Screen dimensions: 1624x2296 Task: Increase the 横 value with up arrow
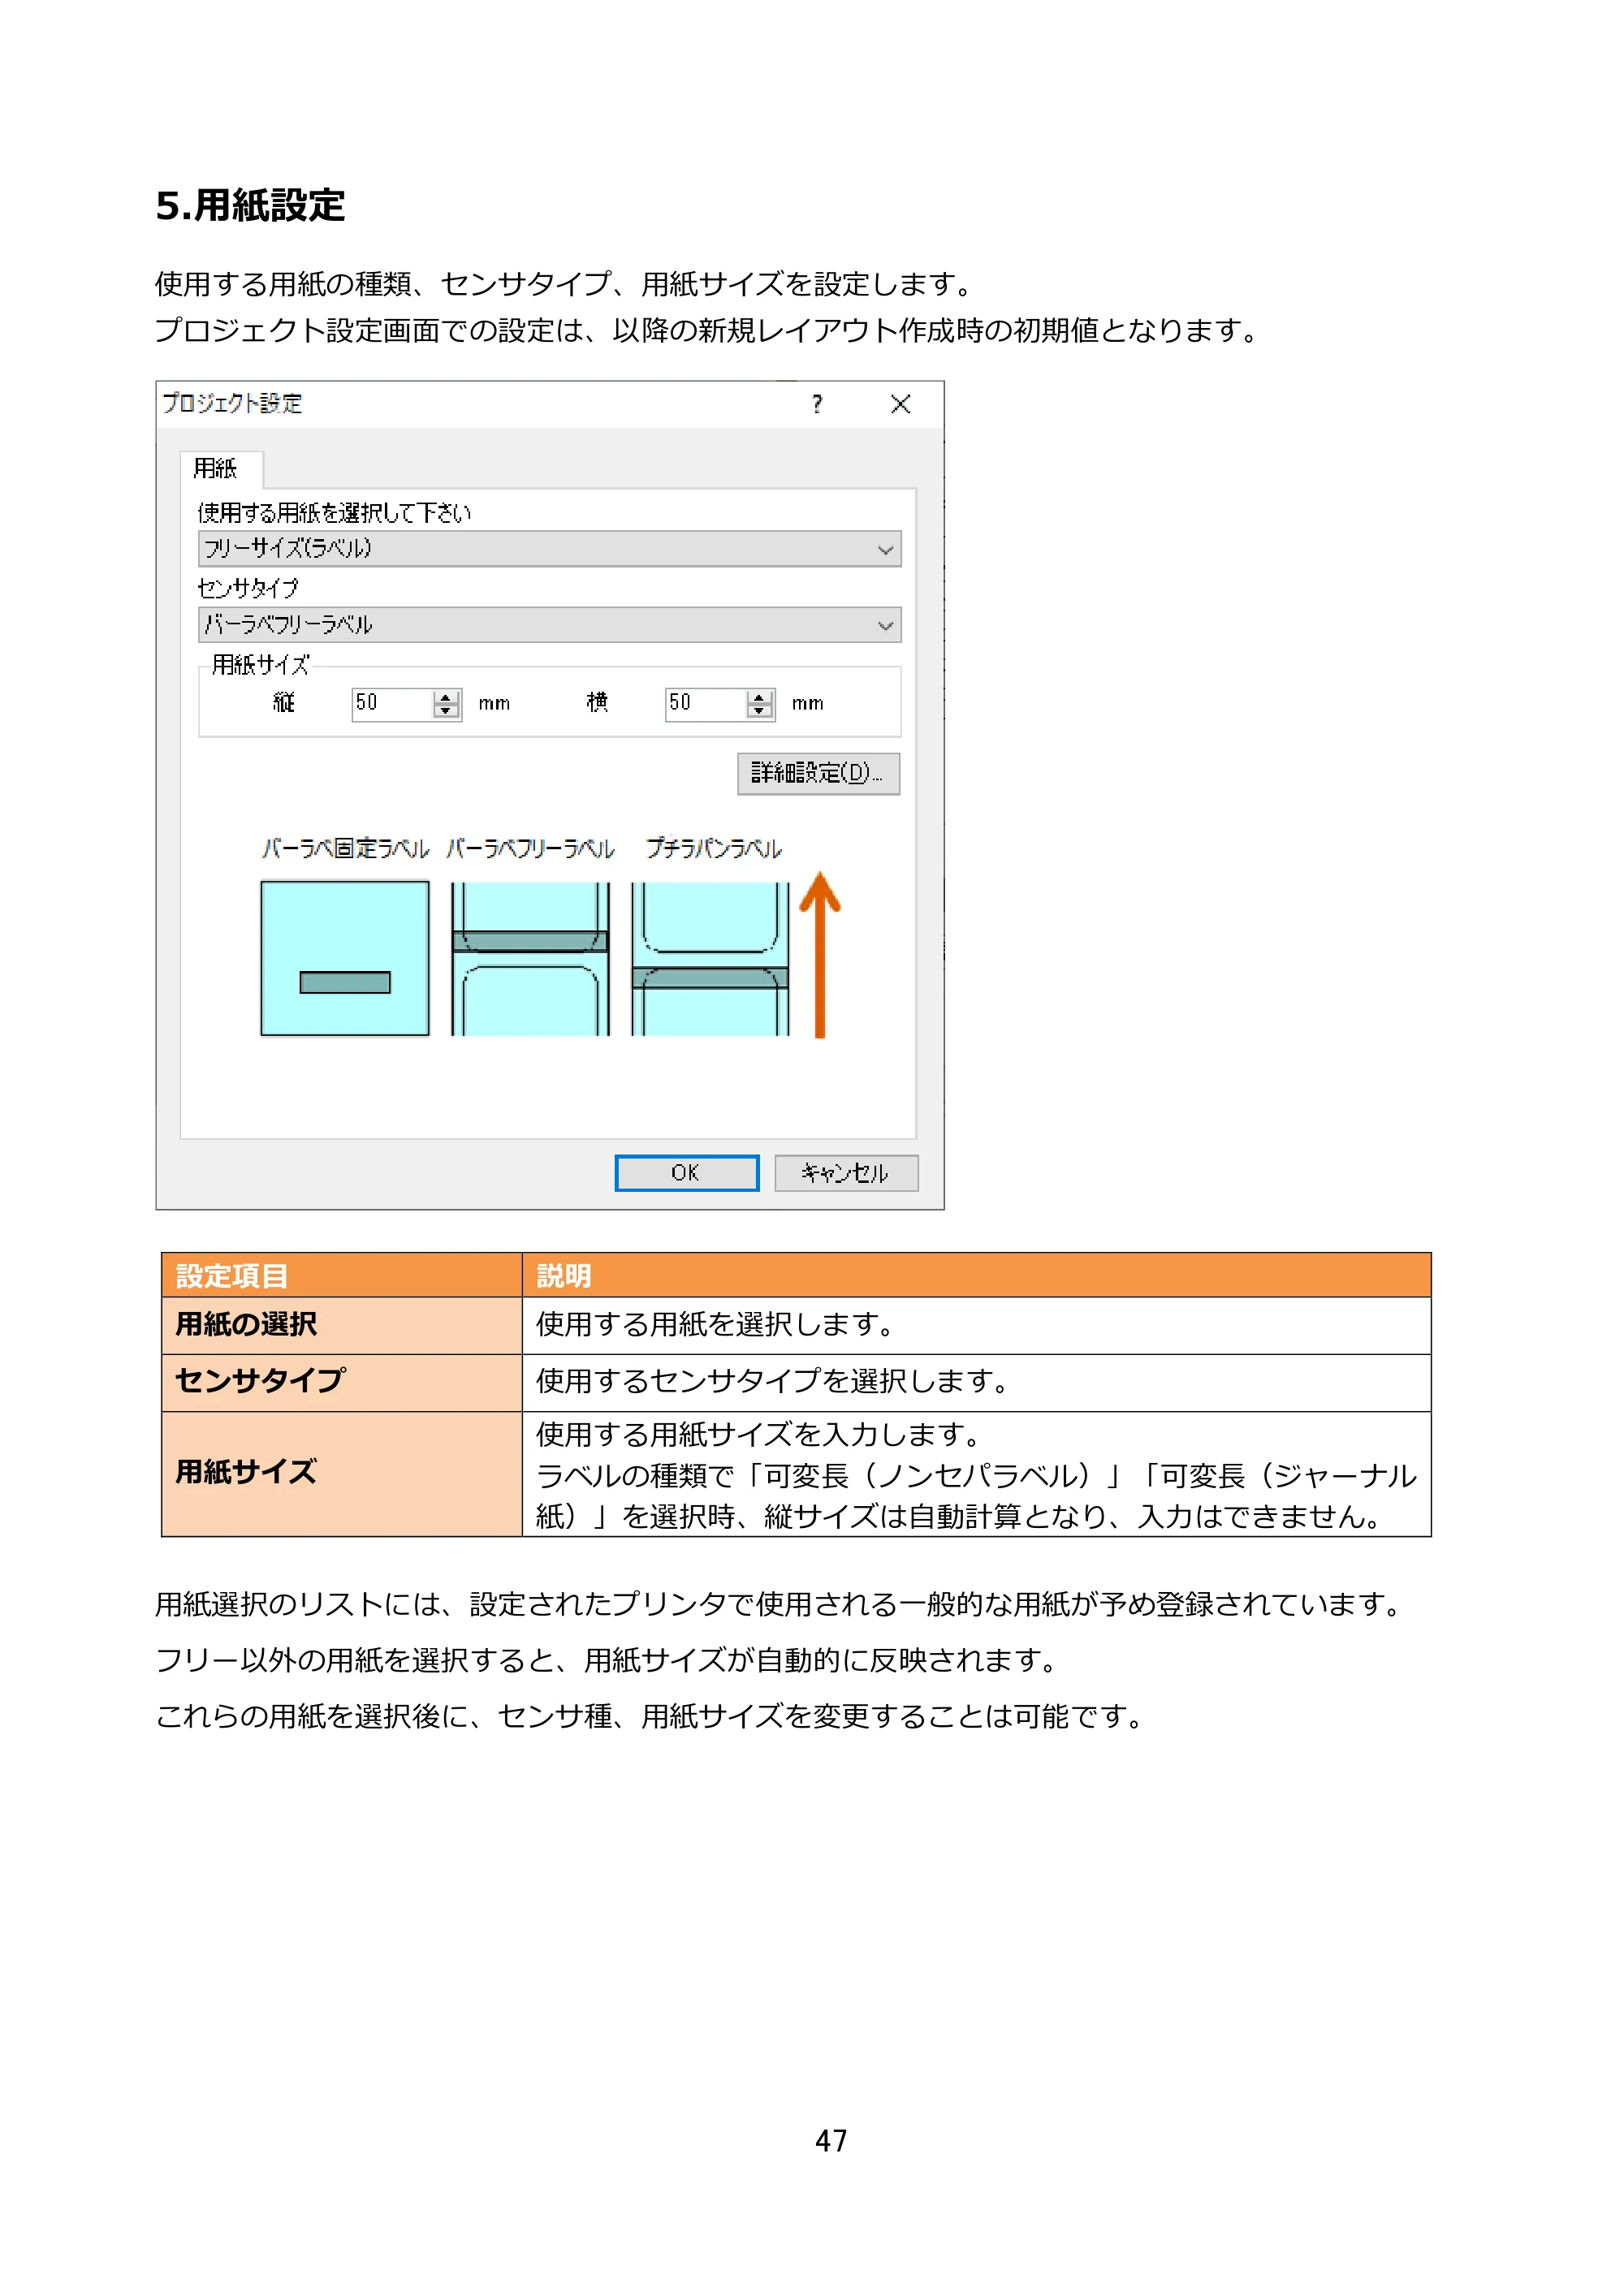(760, 697)
